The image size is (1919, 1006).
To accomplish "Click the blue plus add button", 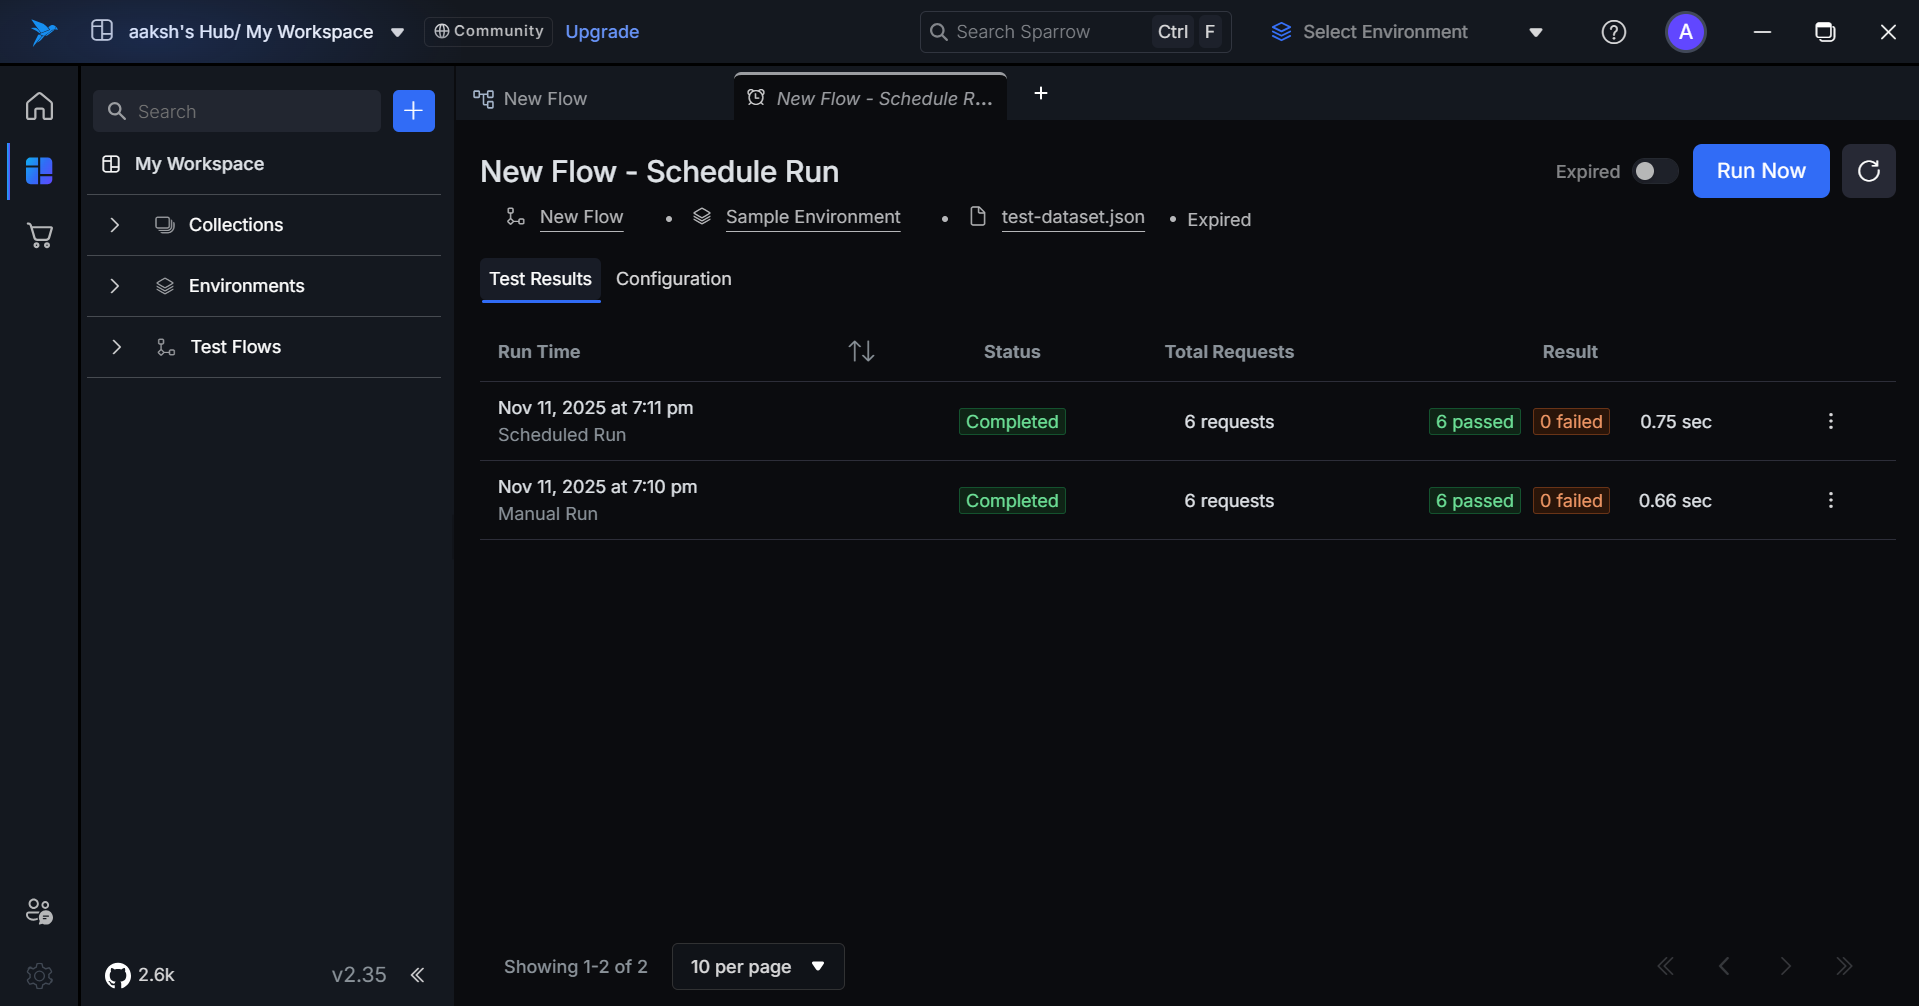I will click(413, 111).
